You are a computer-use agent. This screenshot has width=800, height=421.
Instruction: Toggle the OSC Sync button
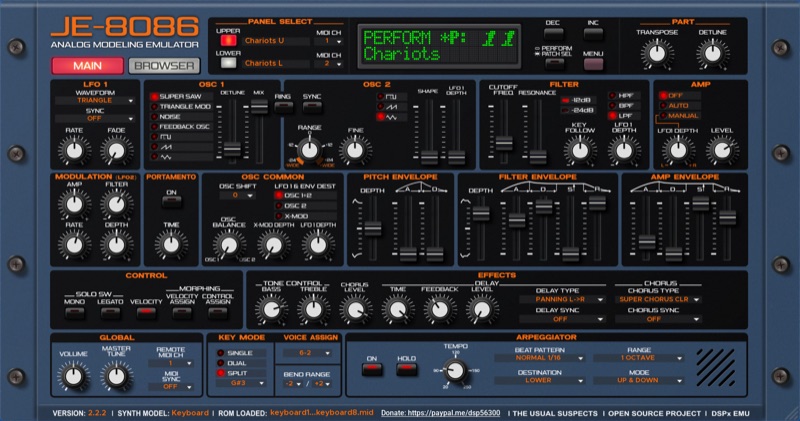click(x=312, y=107)
